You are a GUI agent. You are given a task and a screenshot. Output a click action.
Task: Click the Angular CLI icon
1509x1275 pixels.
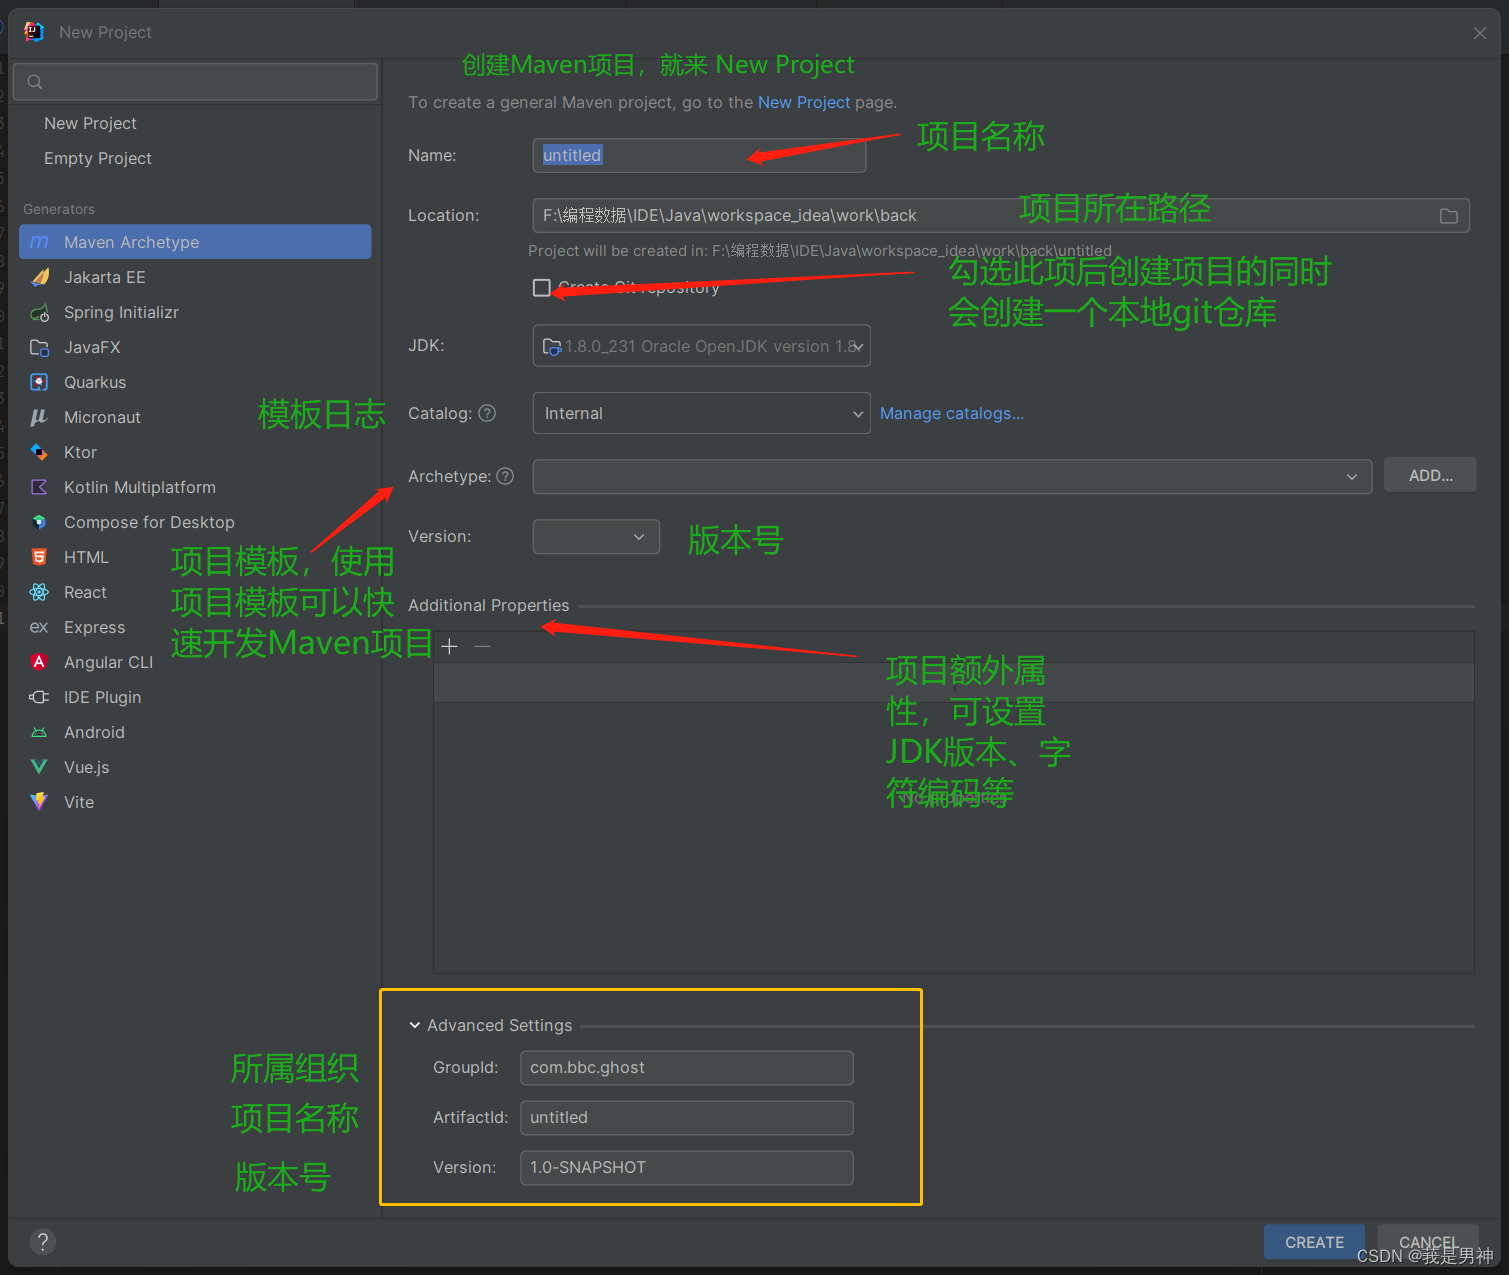(x=40, y=662)
